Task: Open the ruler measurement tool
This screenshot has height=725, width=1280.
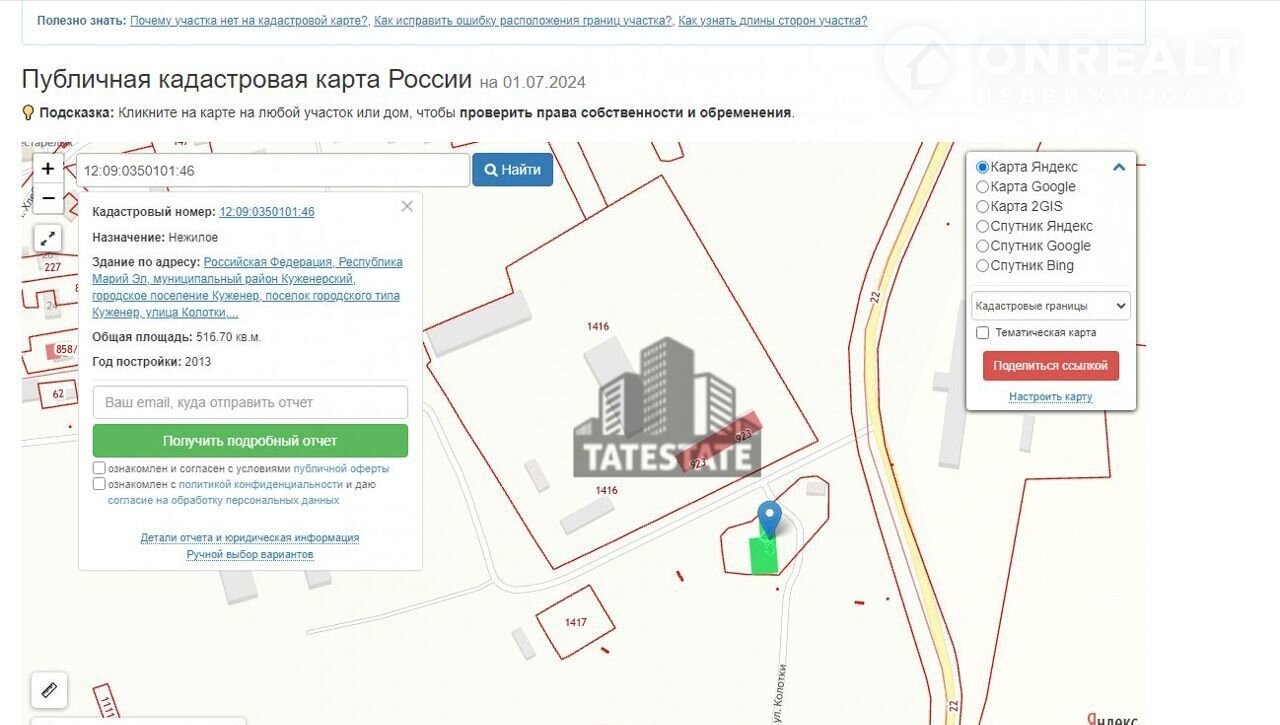Action: coord(49,689)
